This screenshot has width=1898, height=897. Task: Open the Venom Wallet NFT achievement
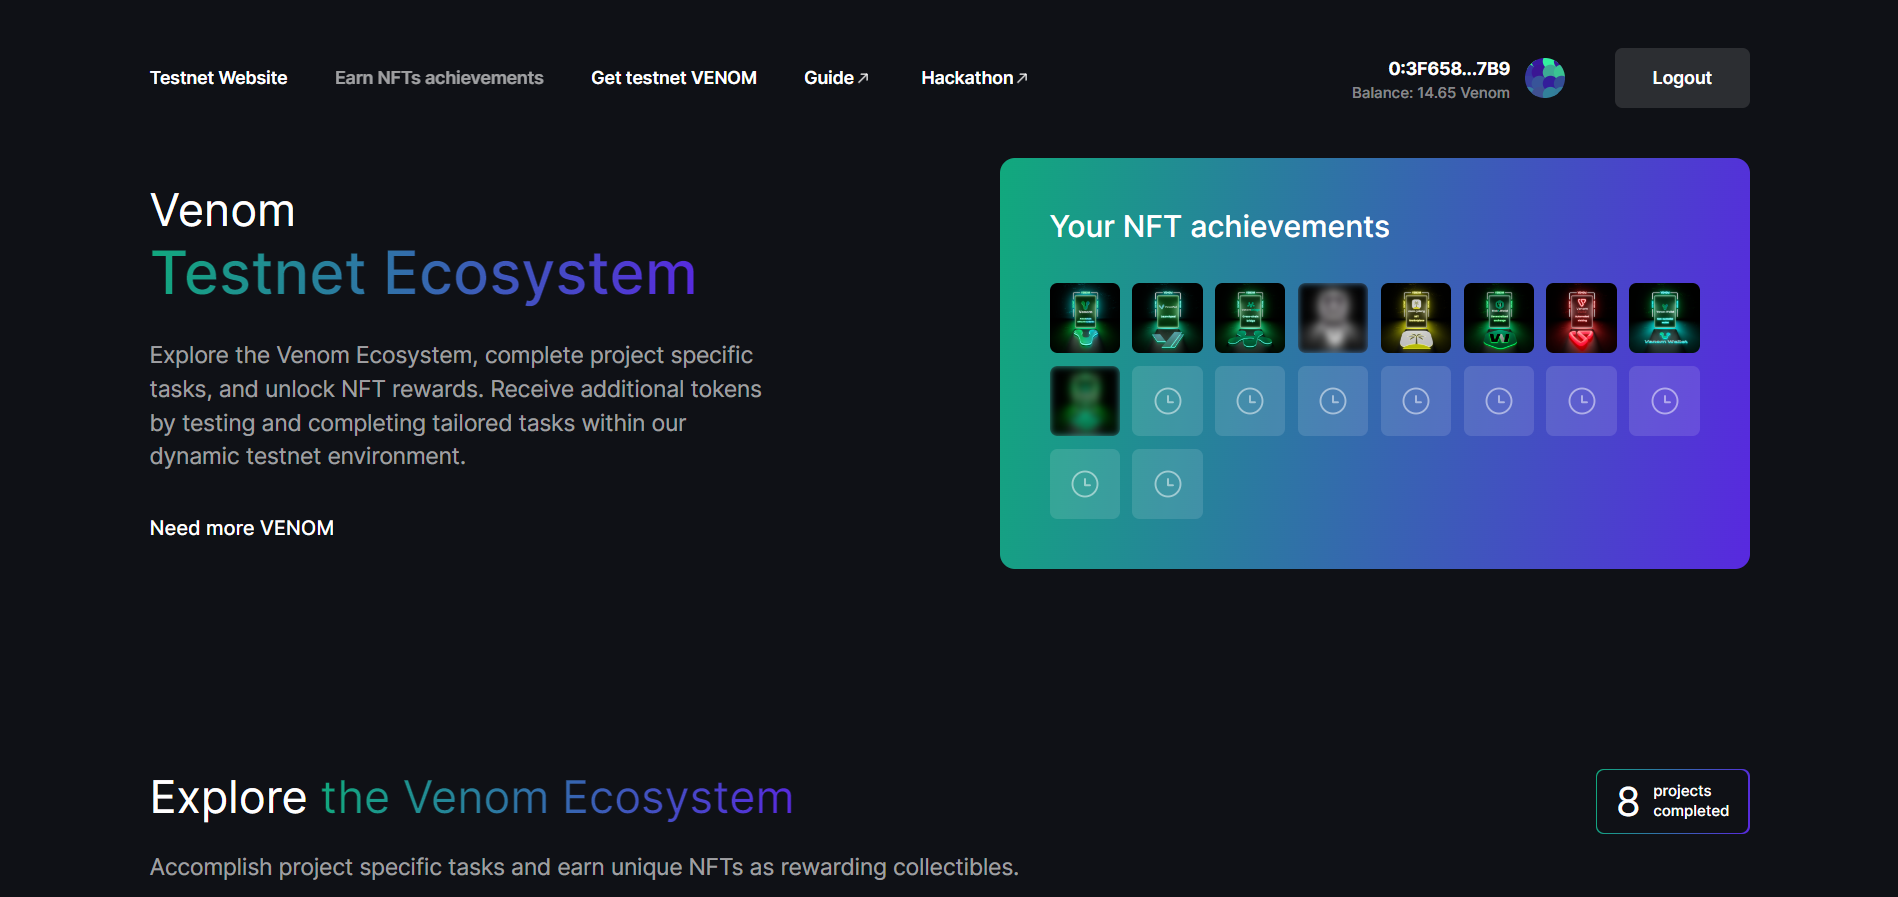(x=1664, y=318)
